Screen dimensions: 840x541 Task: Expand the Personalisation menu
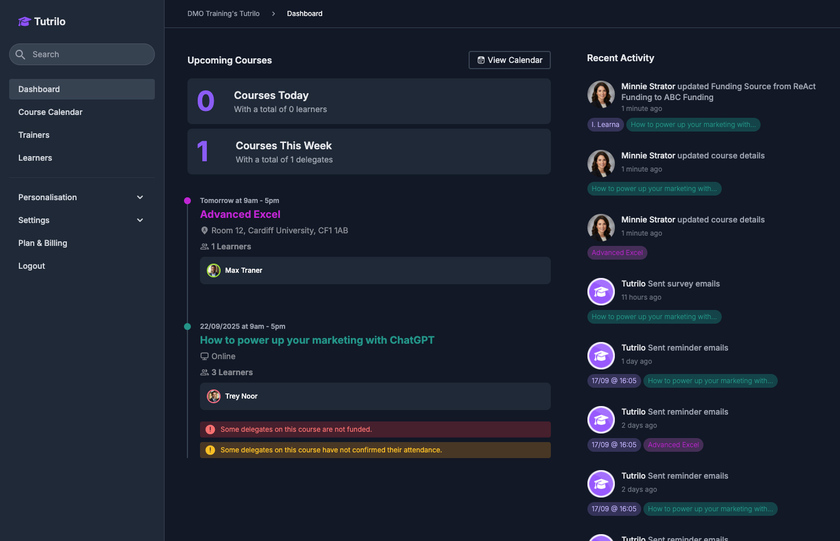point(140,197)
